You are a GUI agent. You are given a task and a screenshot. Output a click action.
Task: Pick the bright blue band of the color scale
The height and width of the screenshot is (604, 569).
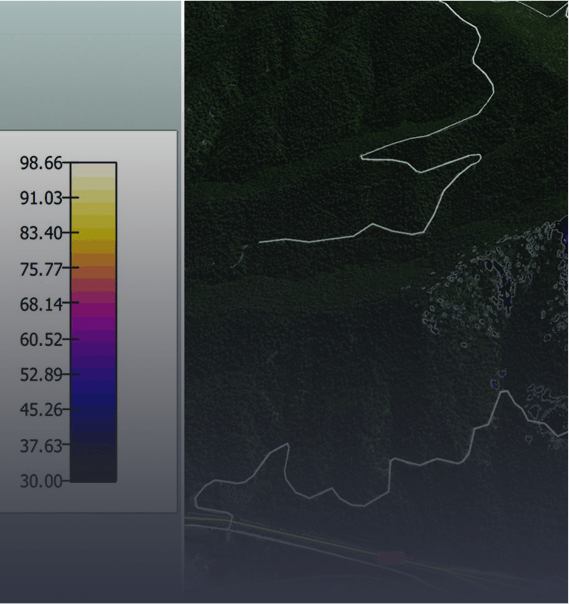tap(94, 393)
